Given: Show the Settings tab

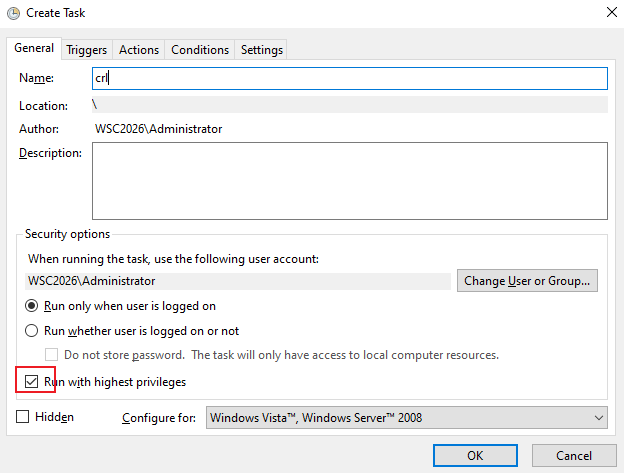Looking at the screenshot, I should click(261, 50).
